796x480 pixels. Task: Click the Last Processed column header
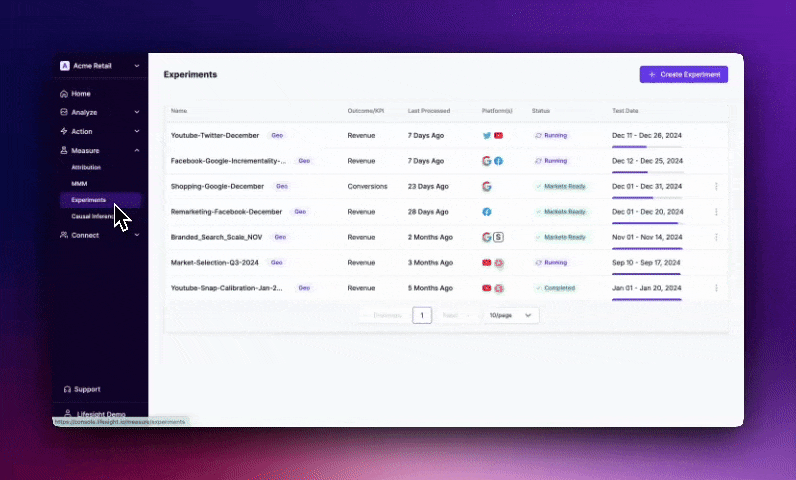[x=429, y=111]
